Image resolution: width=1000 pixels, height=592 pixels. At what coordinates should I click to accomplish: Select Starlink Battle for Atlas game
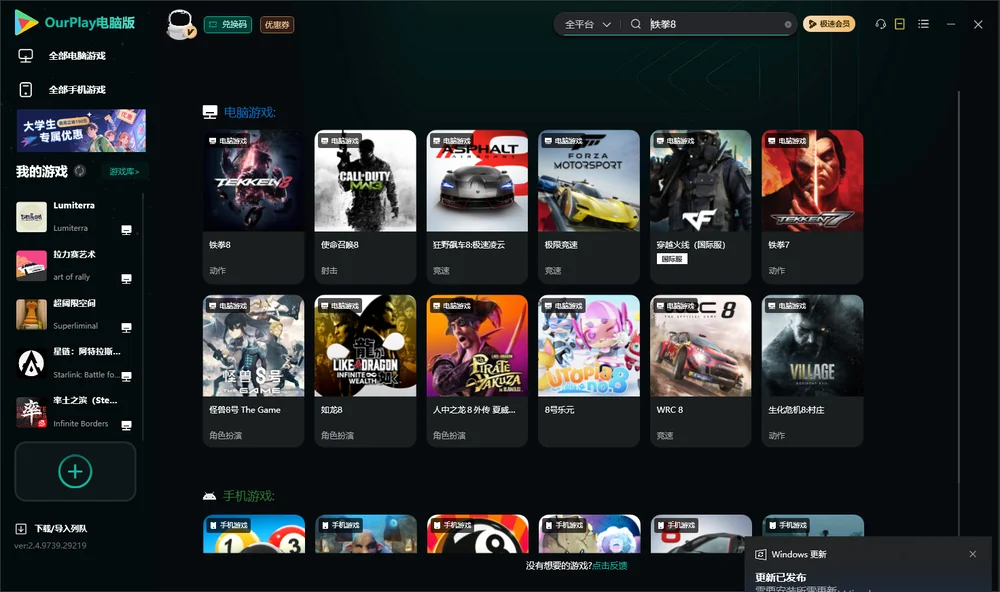point(77,363)
